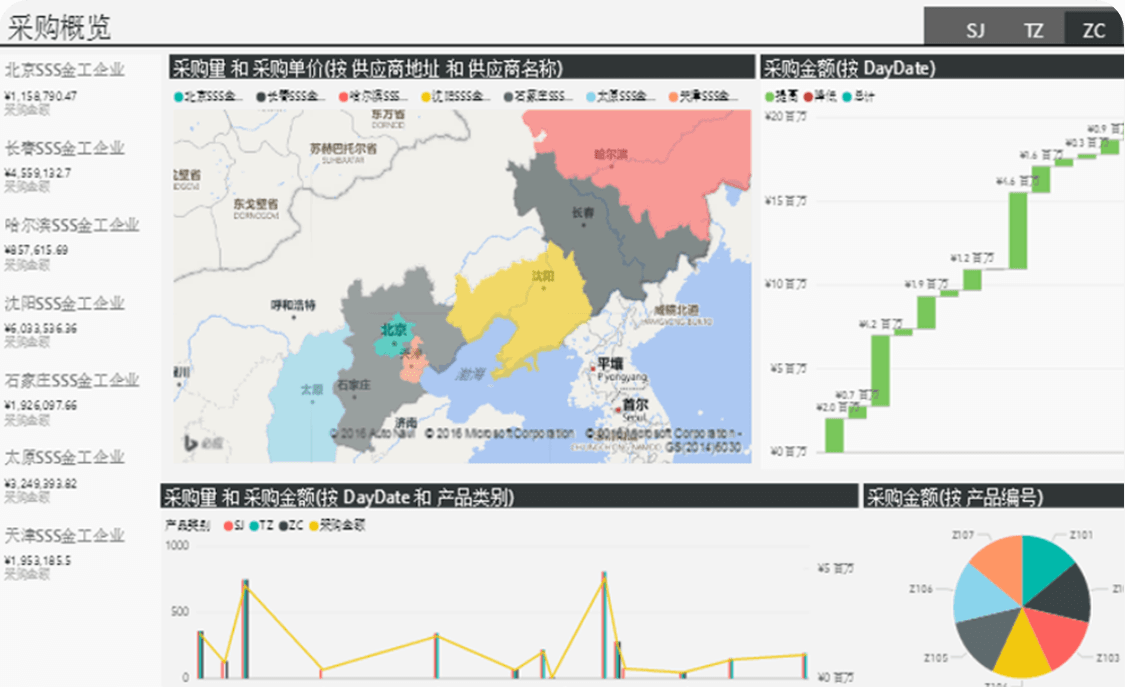This screenshot has width=1125, height=687.
Task: Click the green 提高 legend marker
Action: click(x=770, y=96)
